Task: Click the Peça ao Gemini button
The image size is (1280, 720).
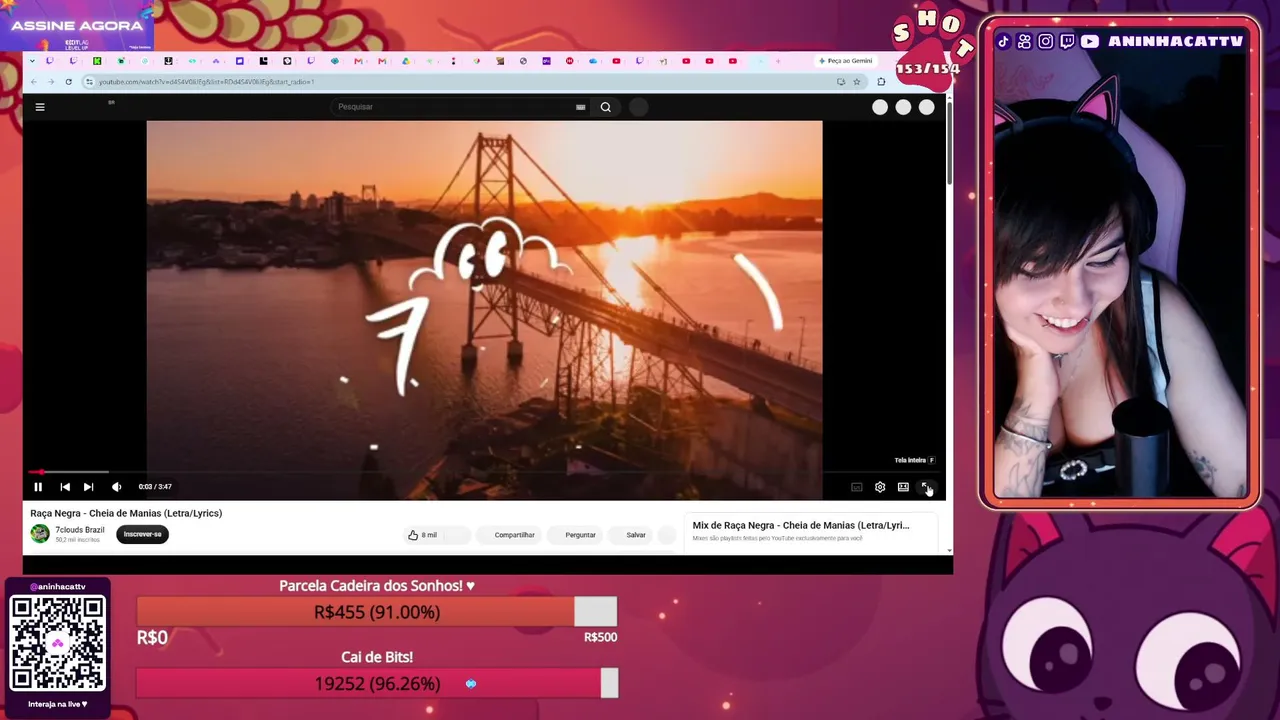Action: [x=846, y=61]
